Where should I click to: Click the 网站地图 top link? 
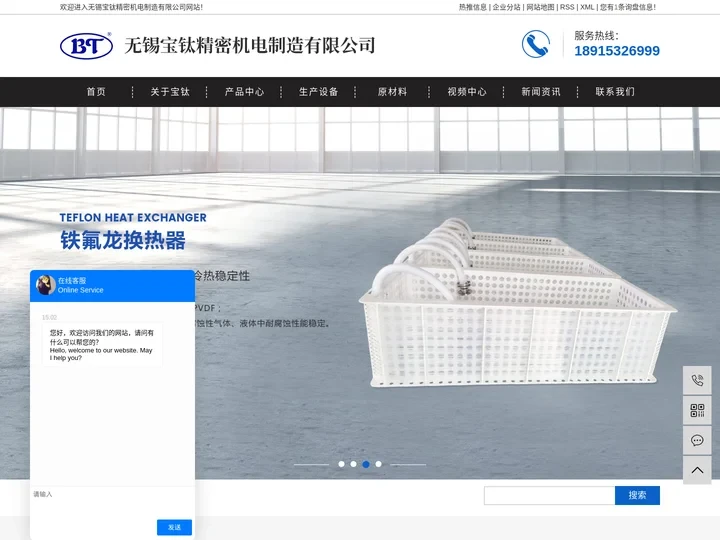[x=540, y=7]
